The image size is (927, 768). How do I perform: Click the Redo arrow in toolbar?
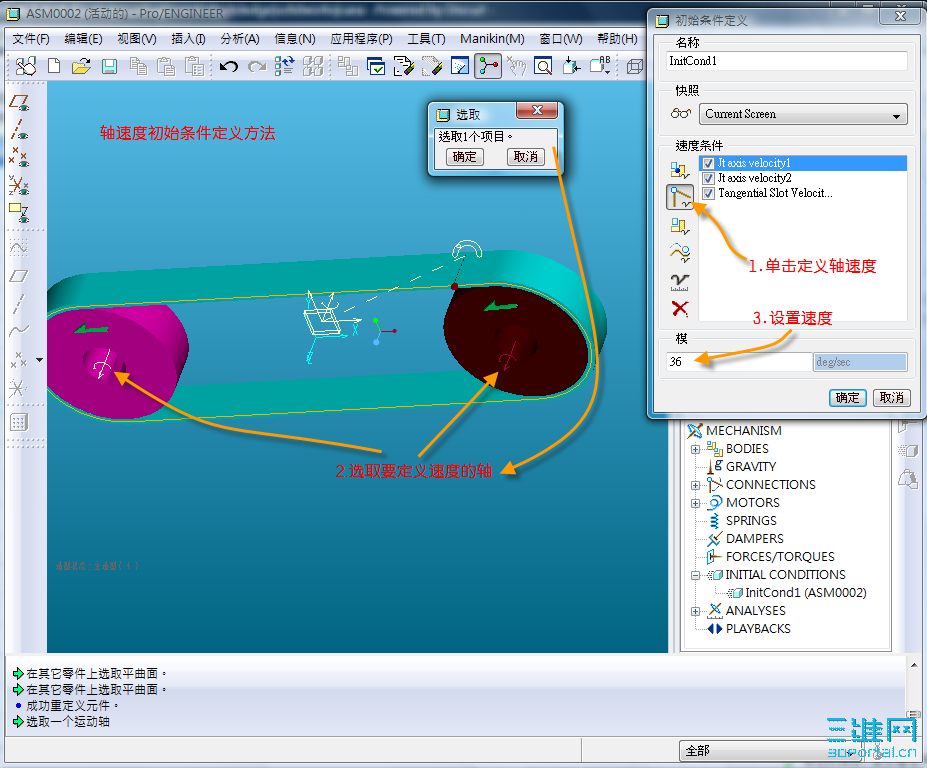tap(257, 66)
